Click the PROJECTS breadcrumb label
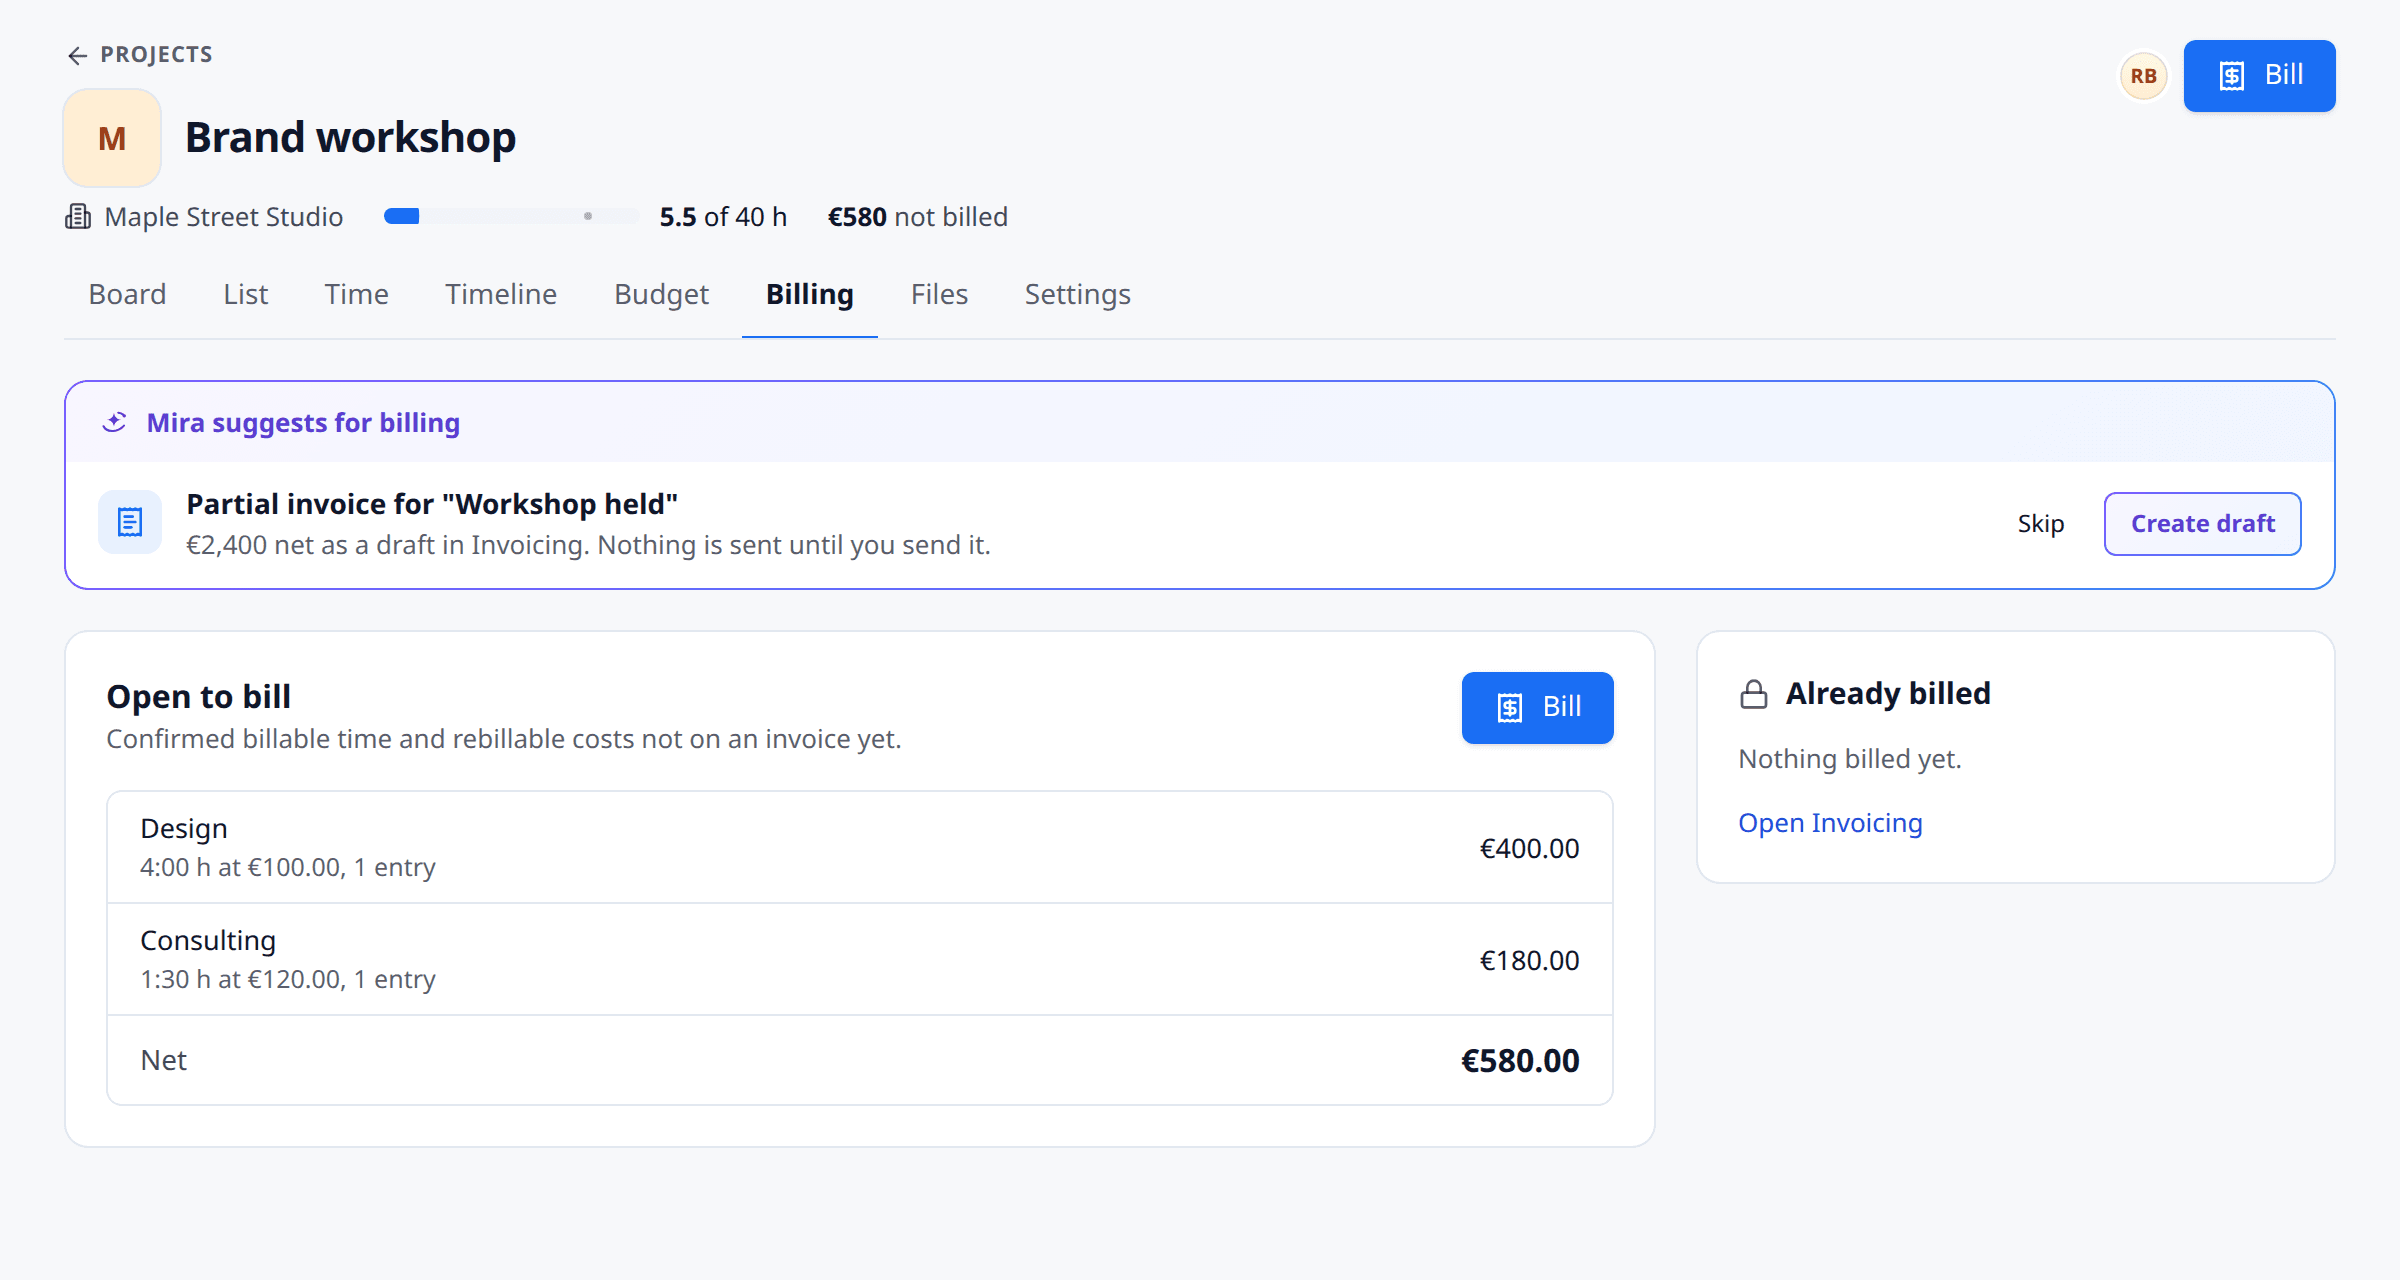The width and height of the screenshot is (2400, 1280). coord(156,55)
